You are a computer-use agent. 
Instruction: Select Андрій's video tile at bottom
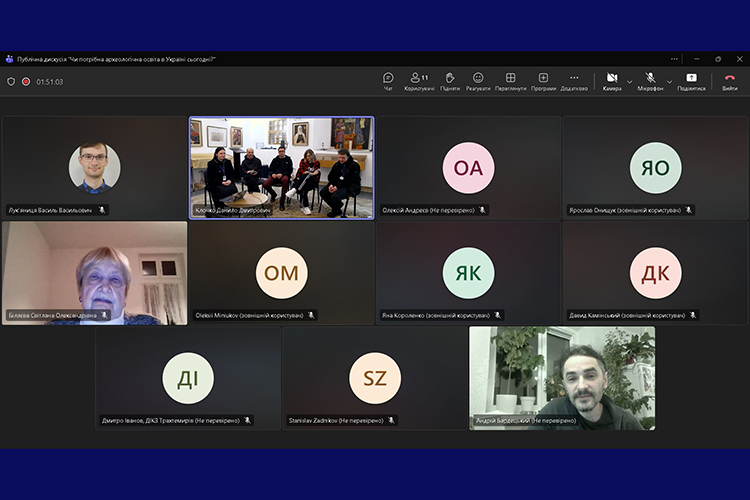coord(562,377)
